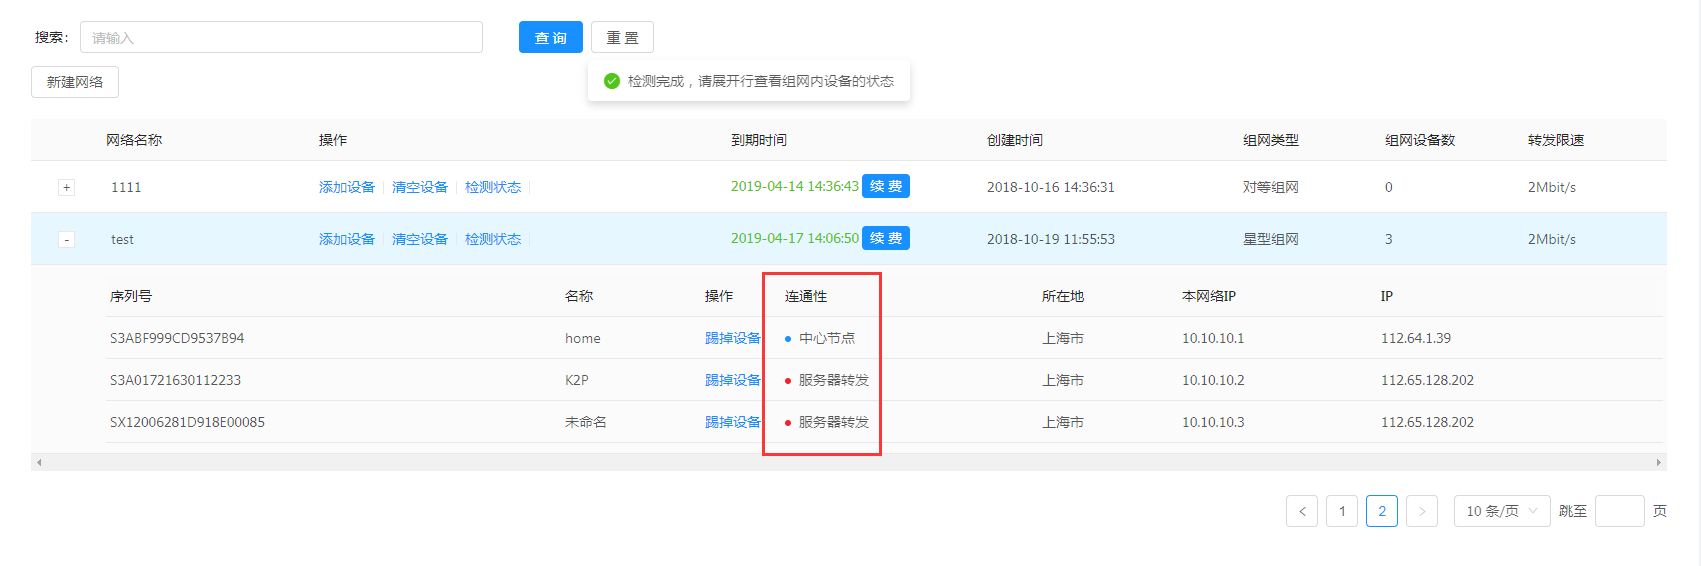Click the 连通性 sub-table header

806,296
